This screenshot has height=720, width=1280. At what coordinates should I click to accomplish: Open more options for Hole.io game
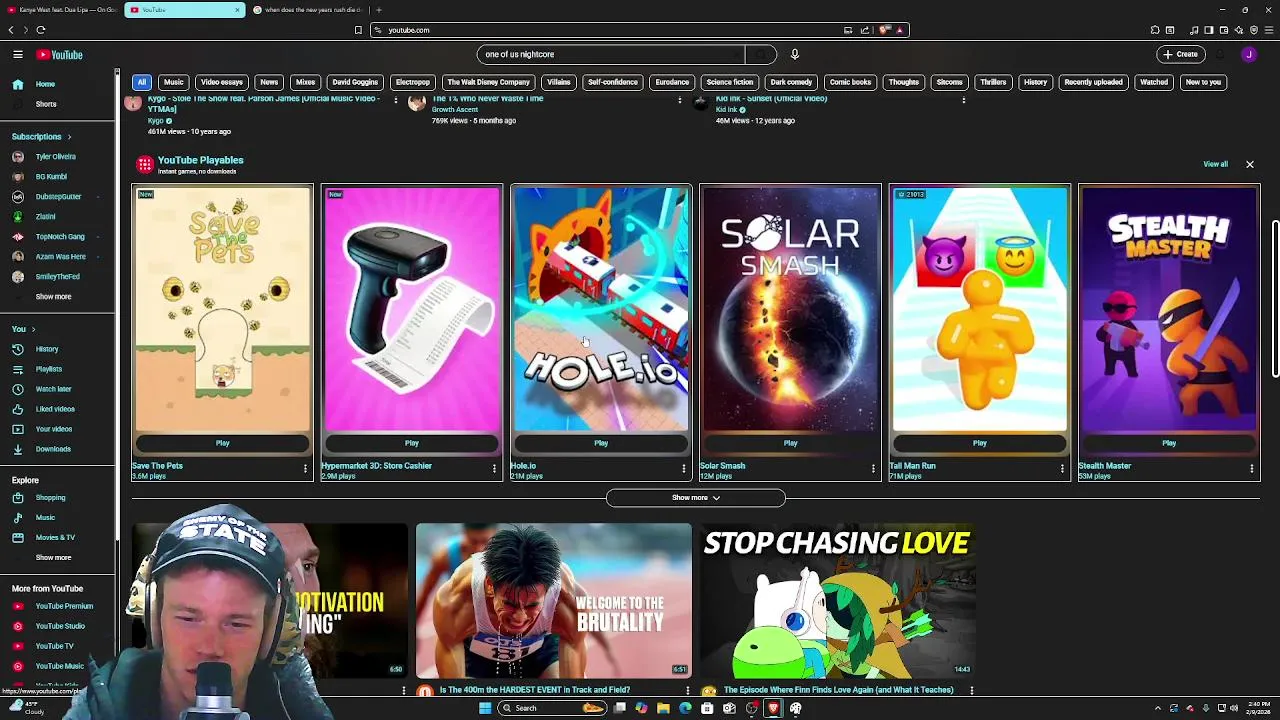pos(684,468)
